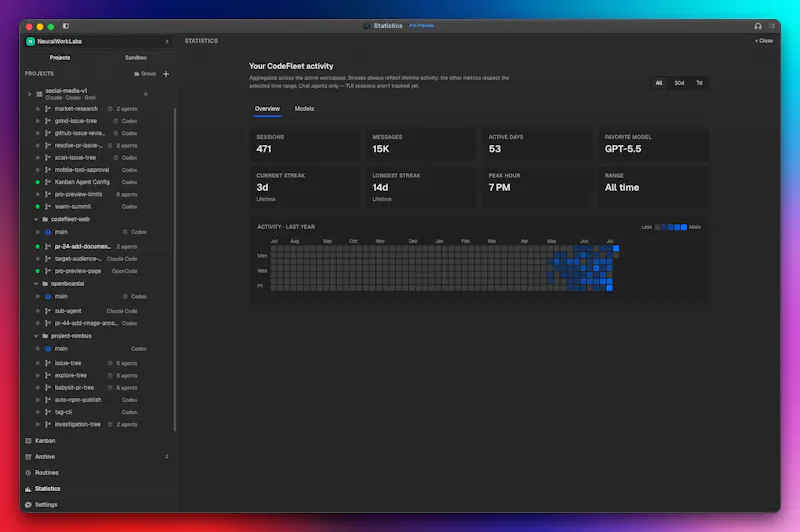Viewport: 800px width, 532px height.
Task: Select the Statistics chart icon in sidebar
Action: [29, 489]
